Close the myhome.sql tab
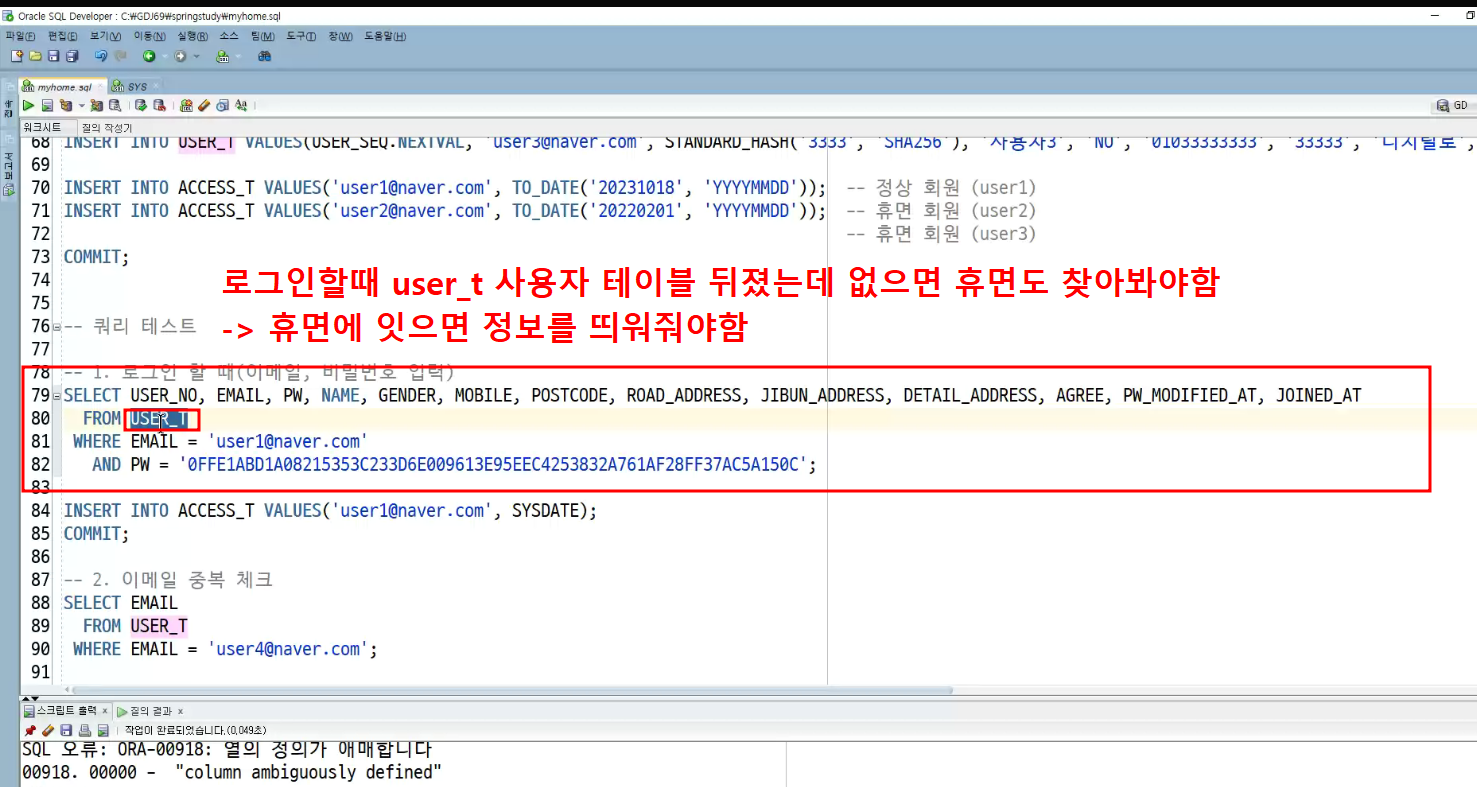Viewport: 1477px width, 787px height. coord(98,87)
